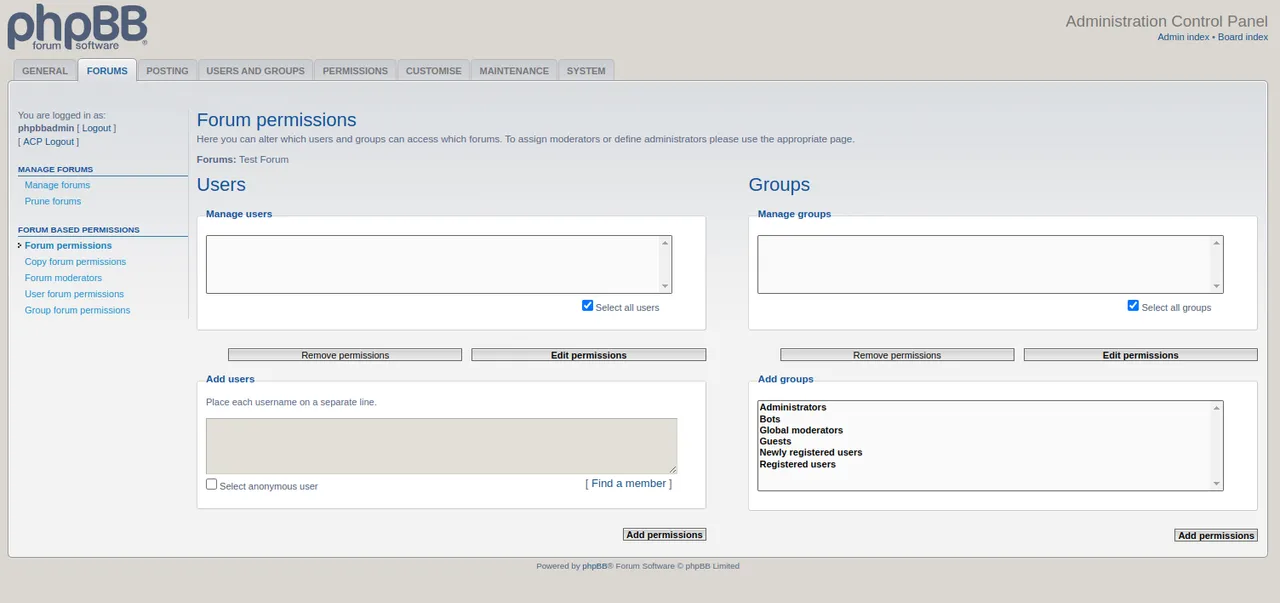This screenshot has height=603, width=1280.
Task: Switch to the Forums tab
Action: [x=107, y=71]
